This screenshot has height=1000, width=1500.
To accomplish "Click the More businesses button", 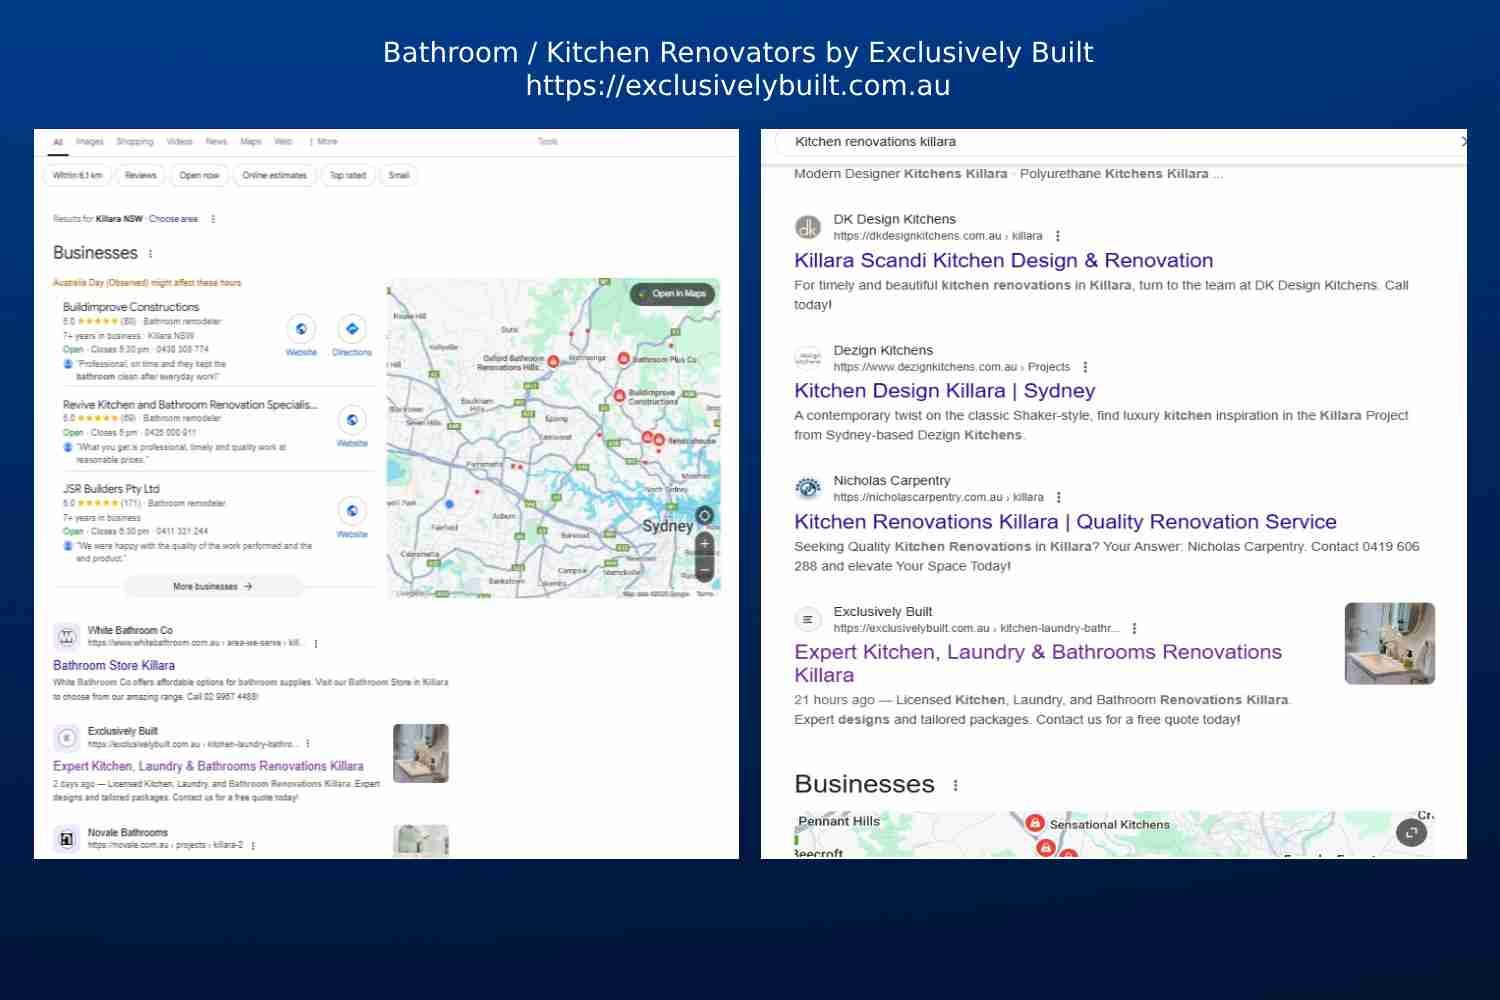I will click(x=213, y=587).
